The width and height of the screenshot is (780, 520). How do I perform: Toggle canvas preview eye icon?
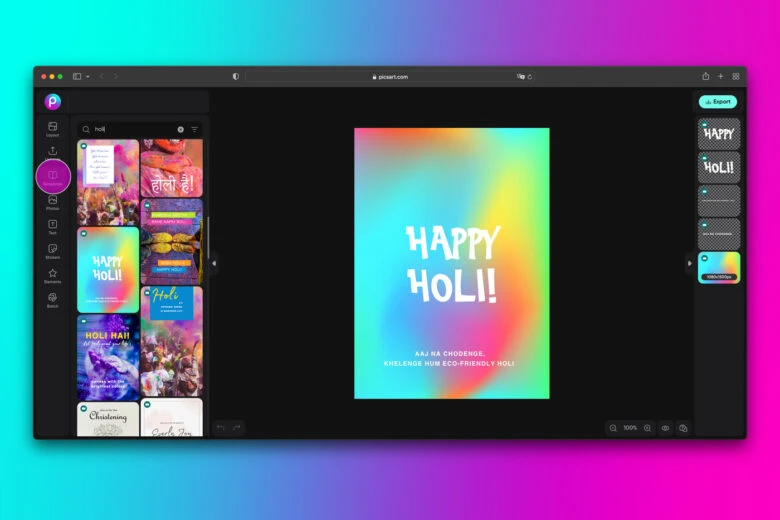pyautogui.click(x=665, y=428)
